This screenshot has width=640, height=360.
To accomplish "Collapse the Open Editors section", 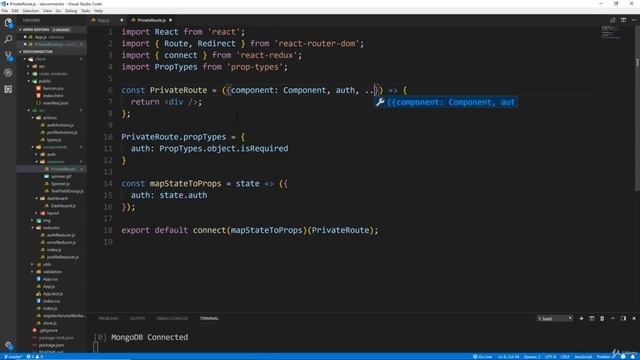I will (x=51, y=30).
